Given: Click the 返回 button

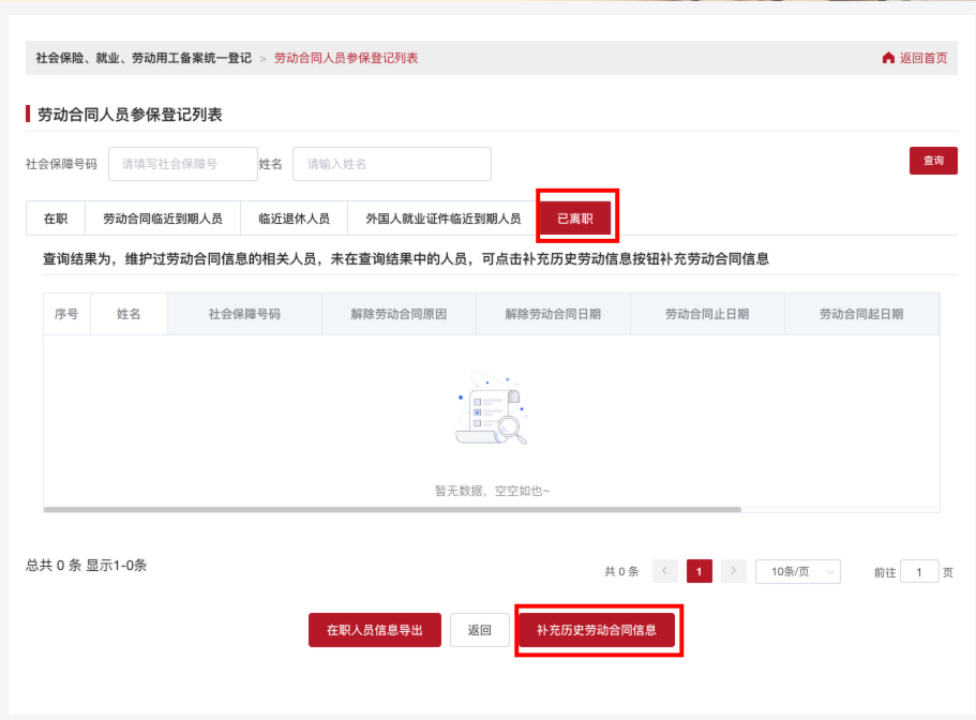Looking at the screenshot, I should 479,630.
